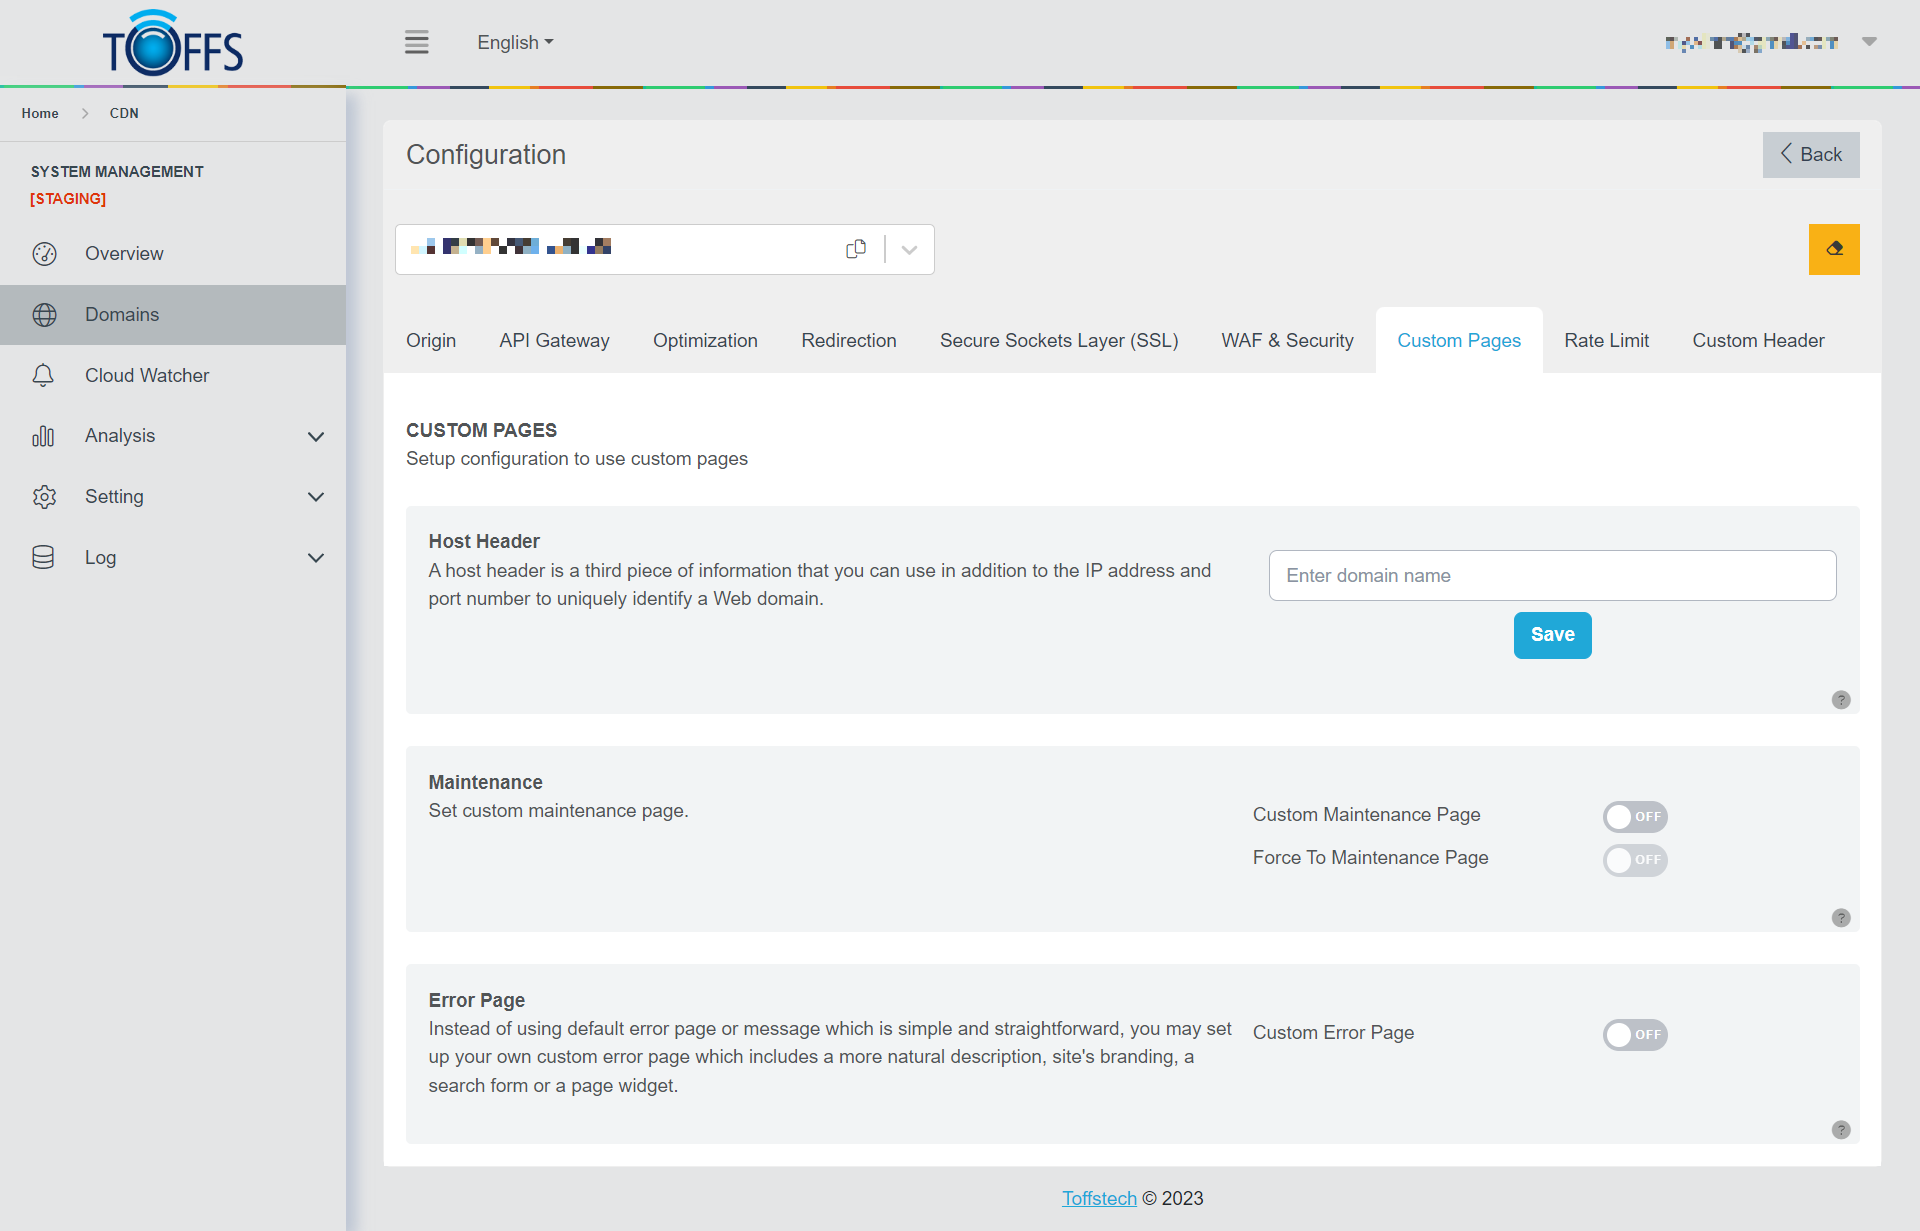1920x1231 pixels.
Task: Open the Toffstech footer link
Action: (x=1098, y=1198)
